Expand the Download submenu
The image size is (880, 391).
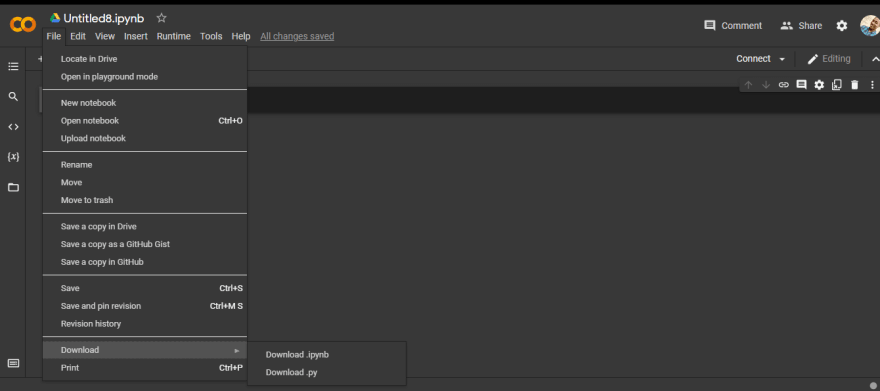coord(145,350)
